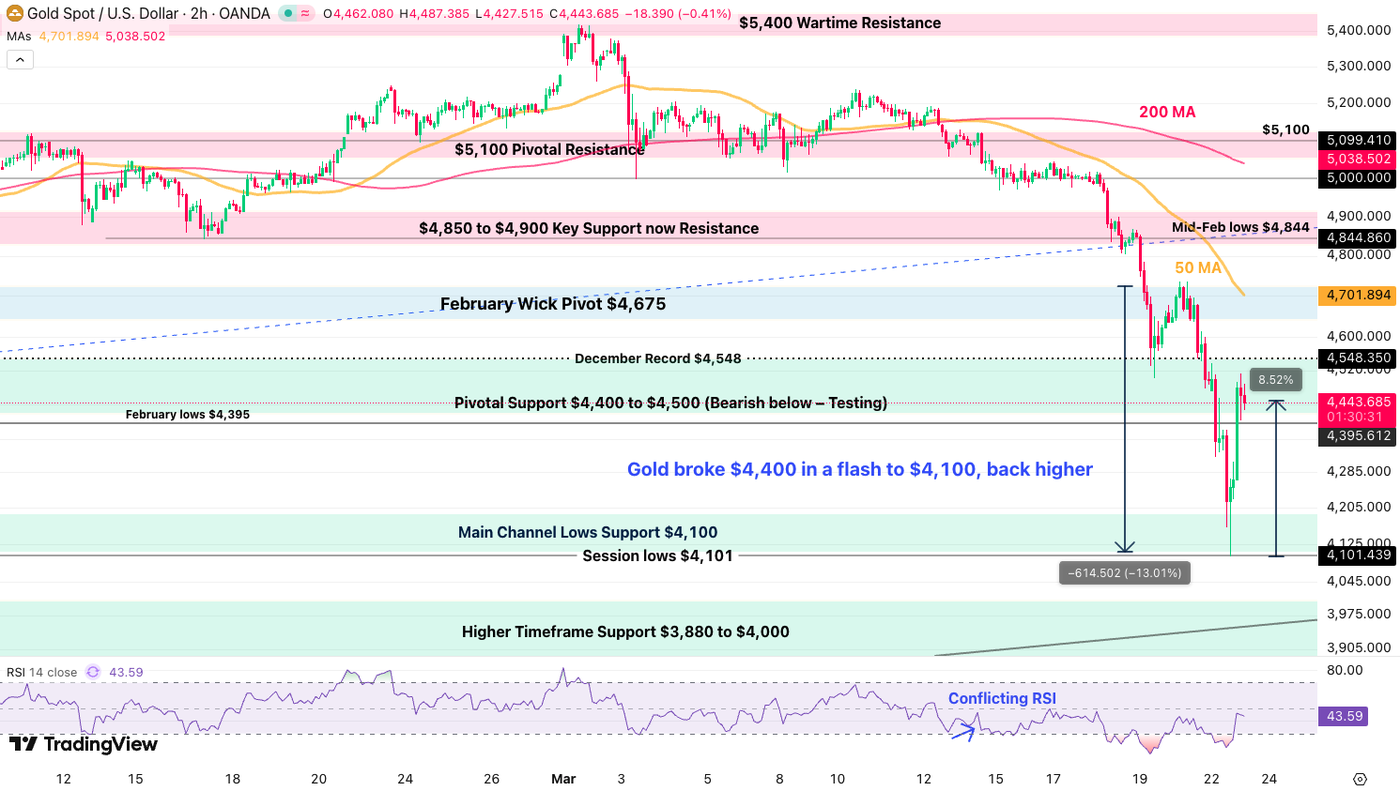Click the −614.502 (−13.01%) measurement label
The image size is (1400, 791).
(x=1124, y=572)
